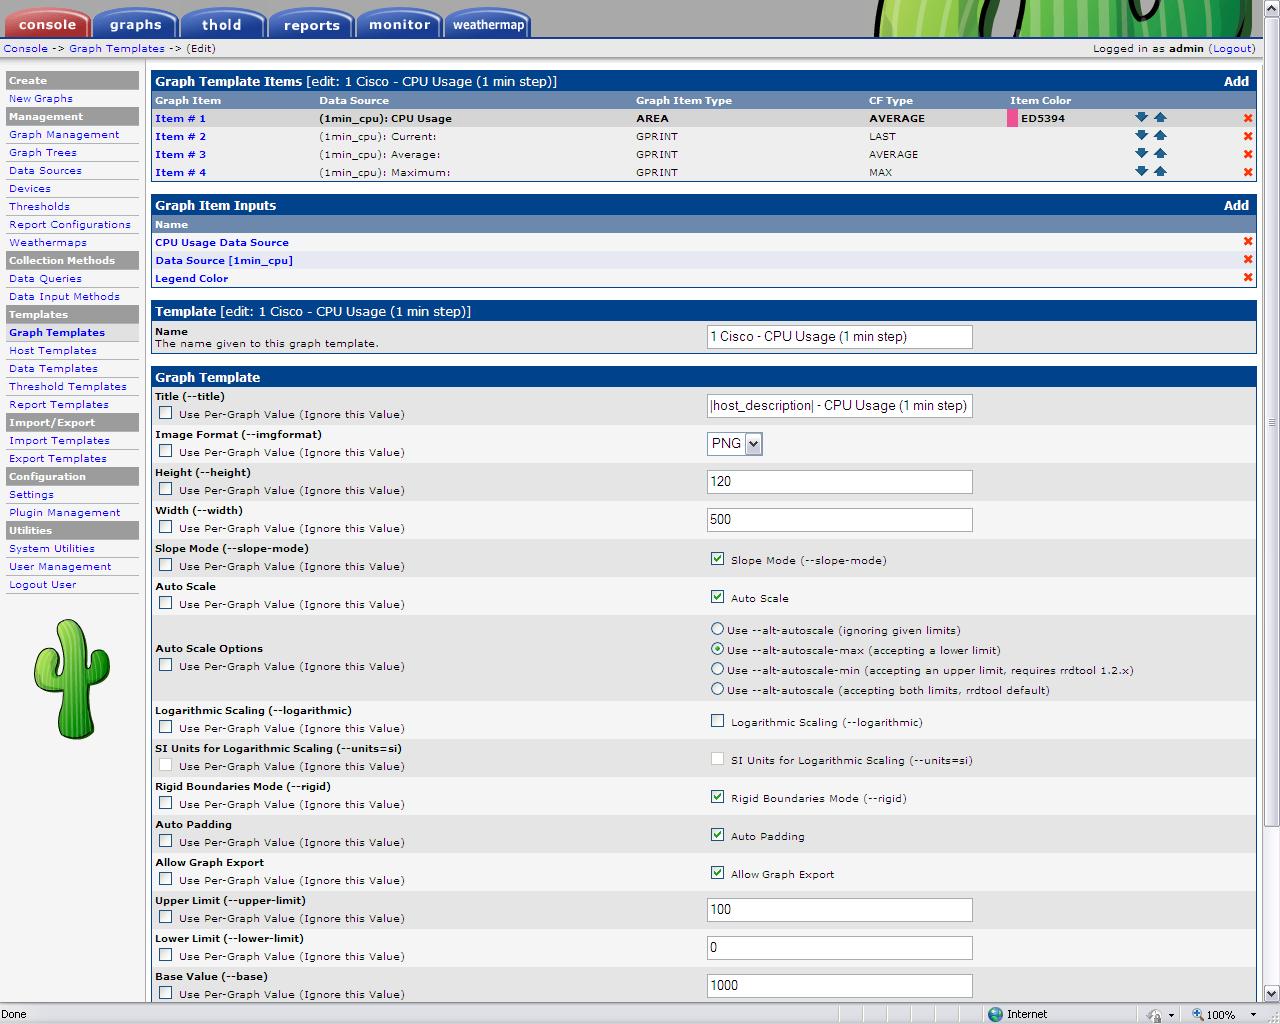The height and width of the screenshot is (1024, 1280).
Task: Select --alt-autoscale accepting both limits radio
Action: (x=717, y=689)
